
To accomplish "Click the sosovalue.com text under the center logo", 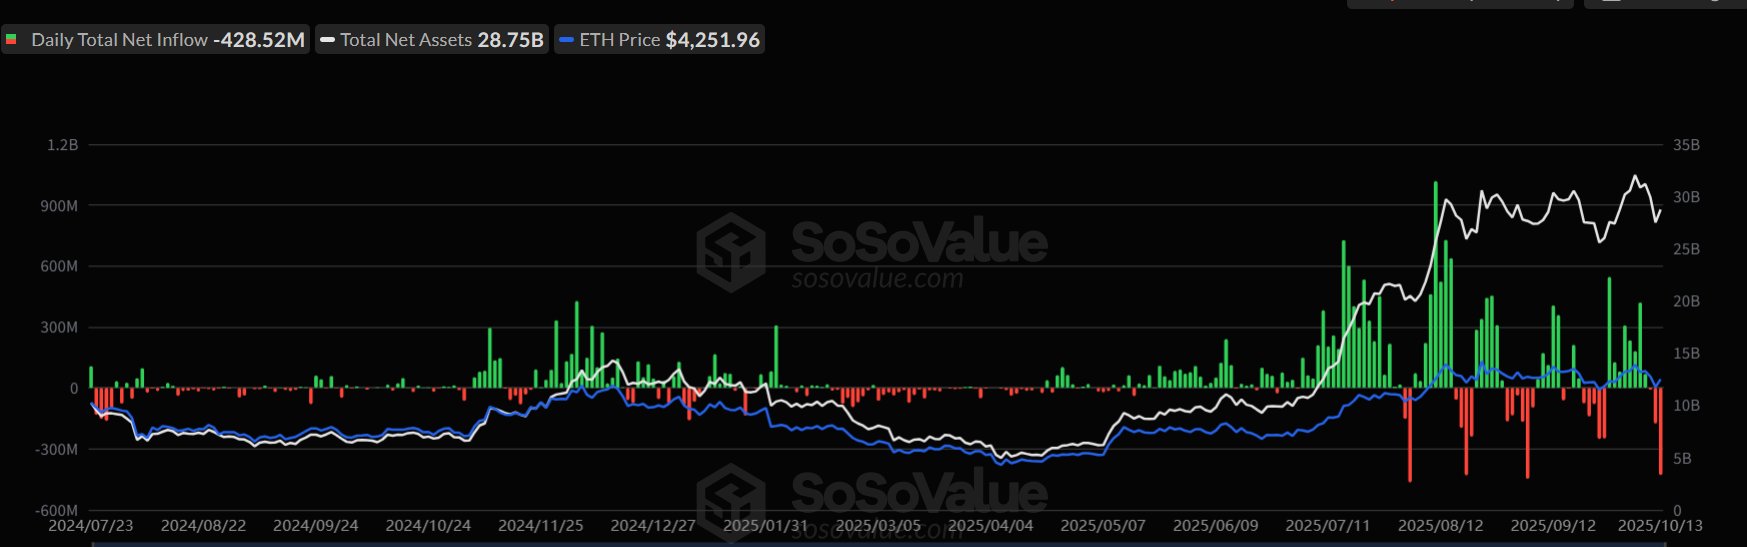I will click(x=877, y=279).
